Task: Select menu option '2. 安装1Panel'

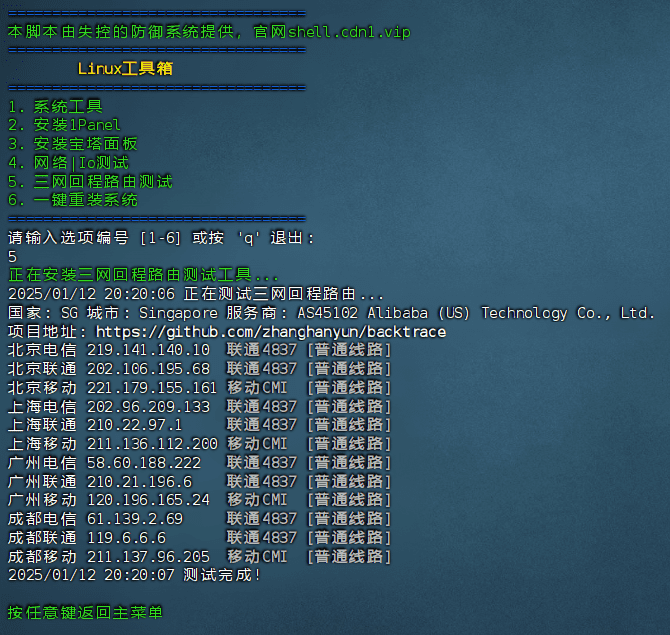Action: pos(64,125)
